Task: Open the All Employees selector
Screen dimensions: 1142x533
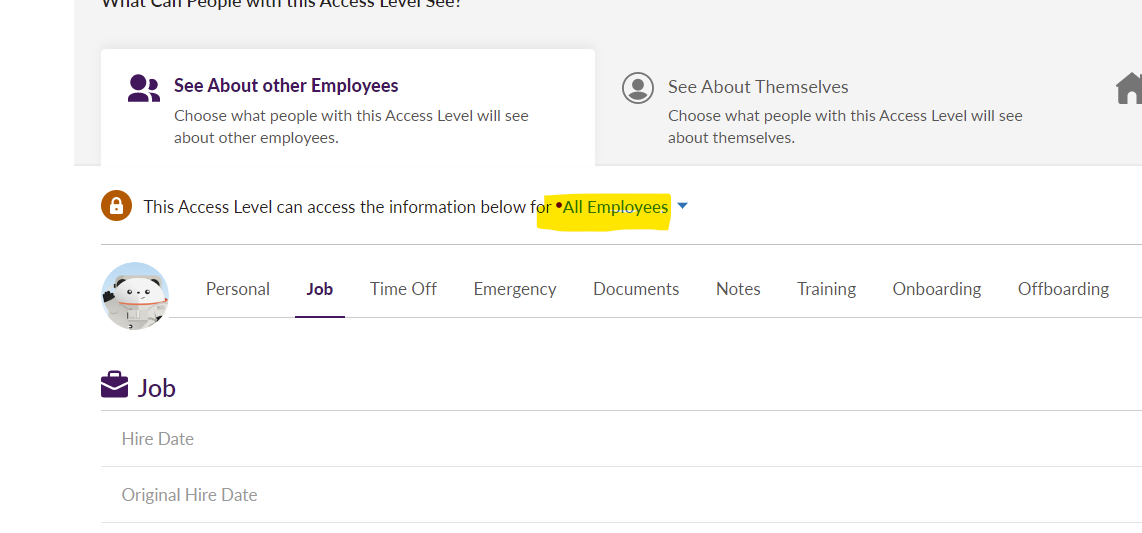Action: (615, 207)
